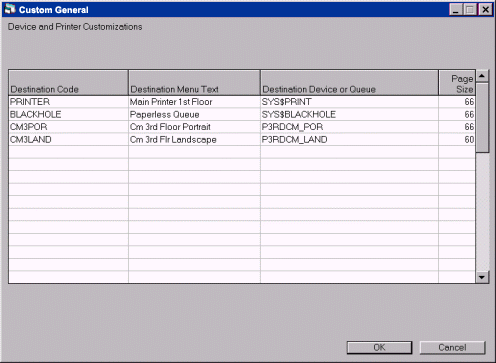Close the Custom General window

(x=485, y=10)
